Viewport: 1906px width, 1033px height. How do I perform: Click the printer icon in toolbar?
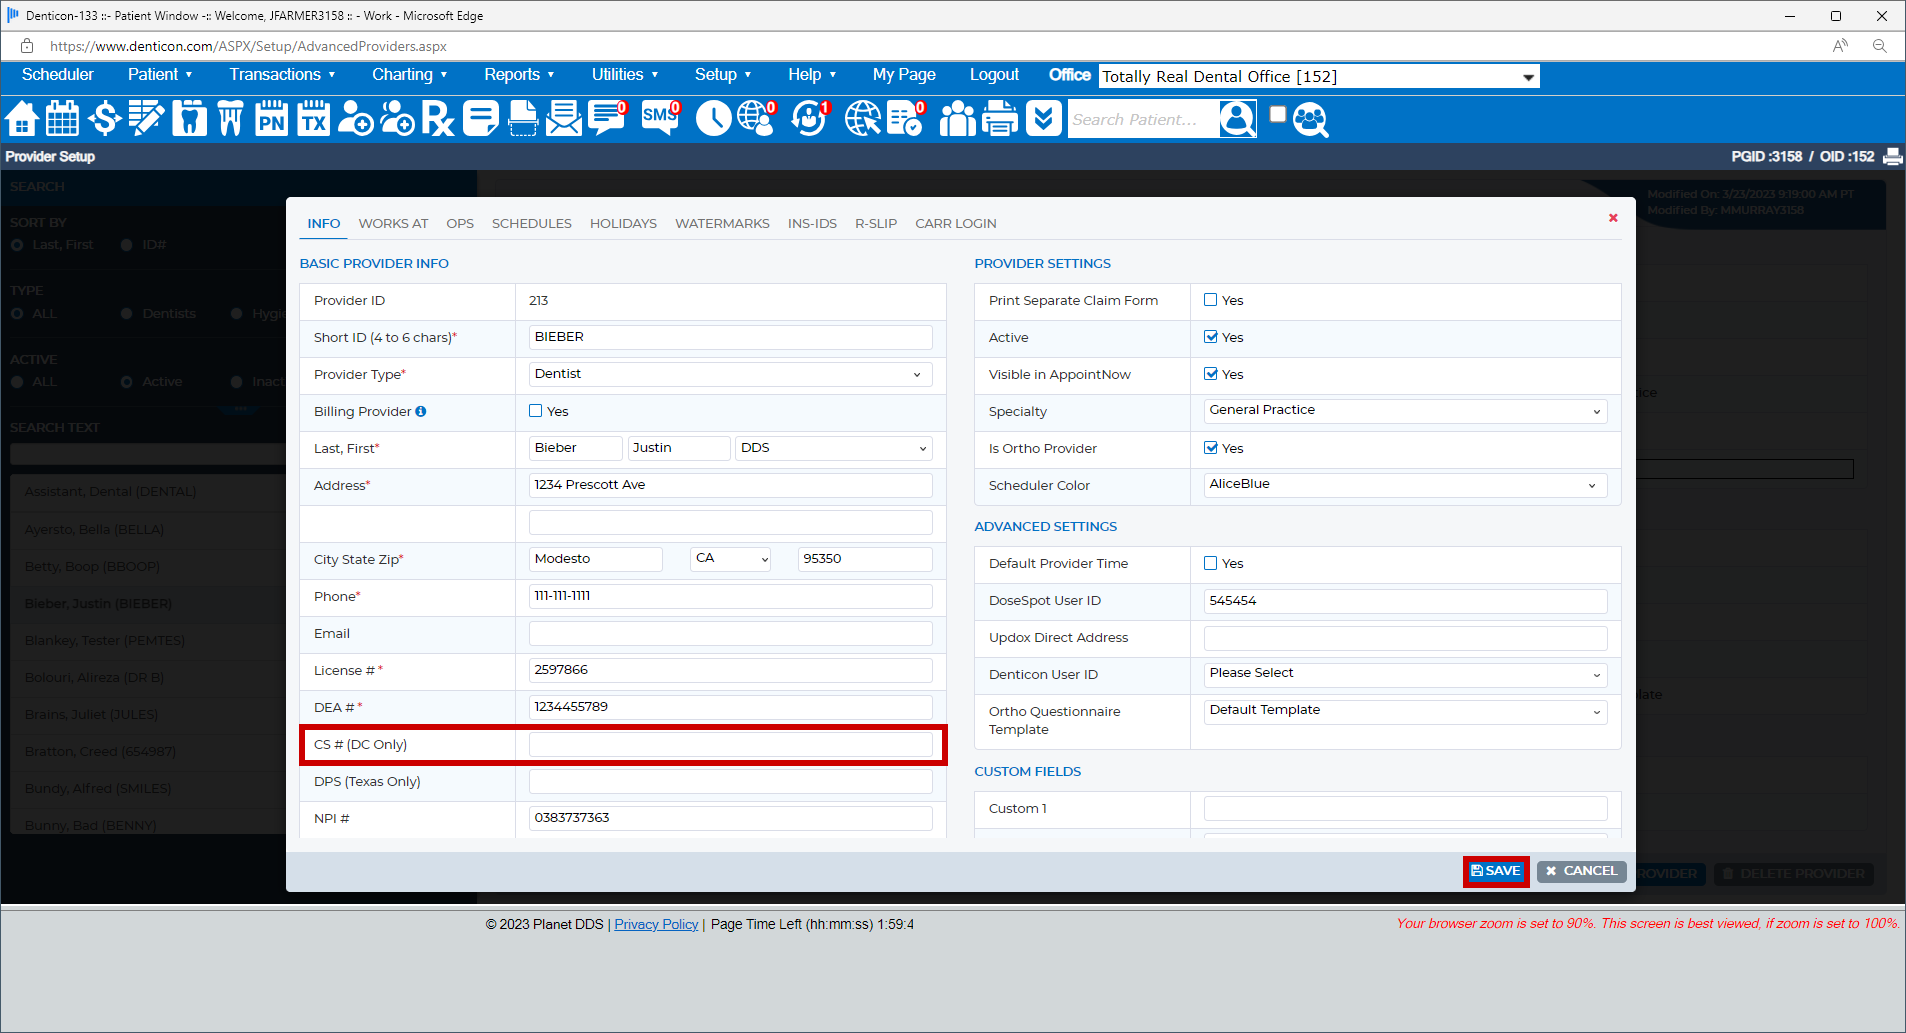(999, 119)
